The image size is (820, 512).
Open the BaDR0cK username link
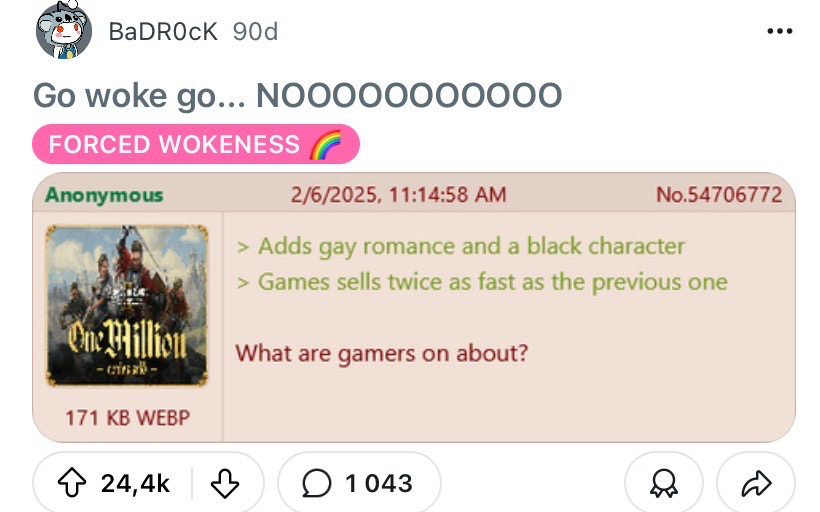[163, 31]
